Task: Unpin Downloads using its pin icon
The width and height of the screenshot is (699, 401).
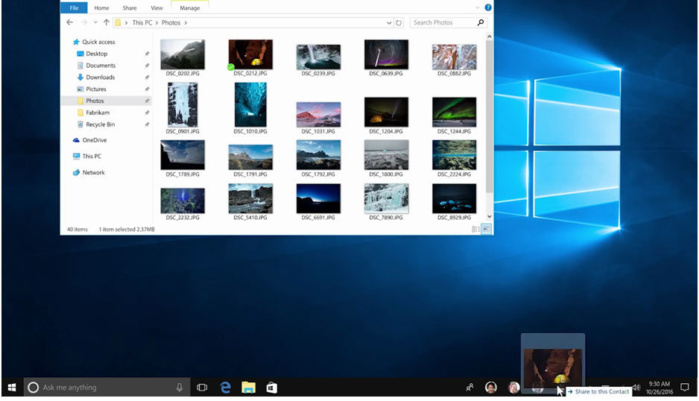Action: (147, 77)
